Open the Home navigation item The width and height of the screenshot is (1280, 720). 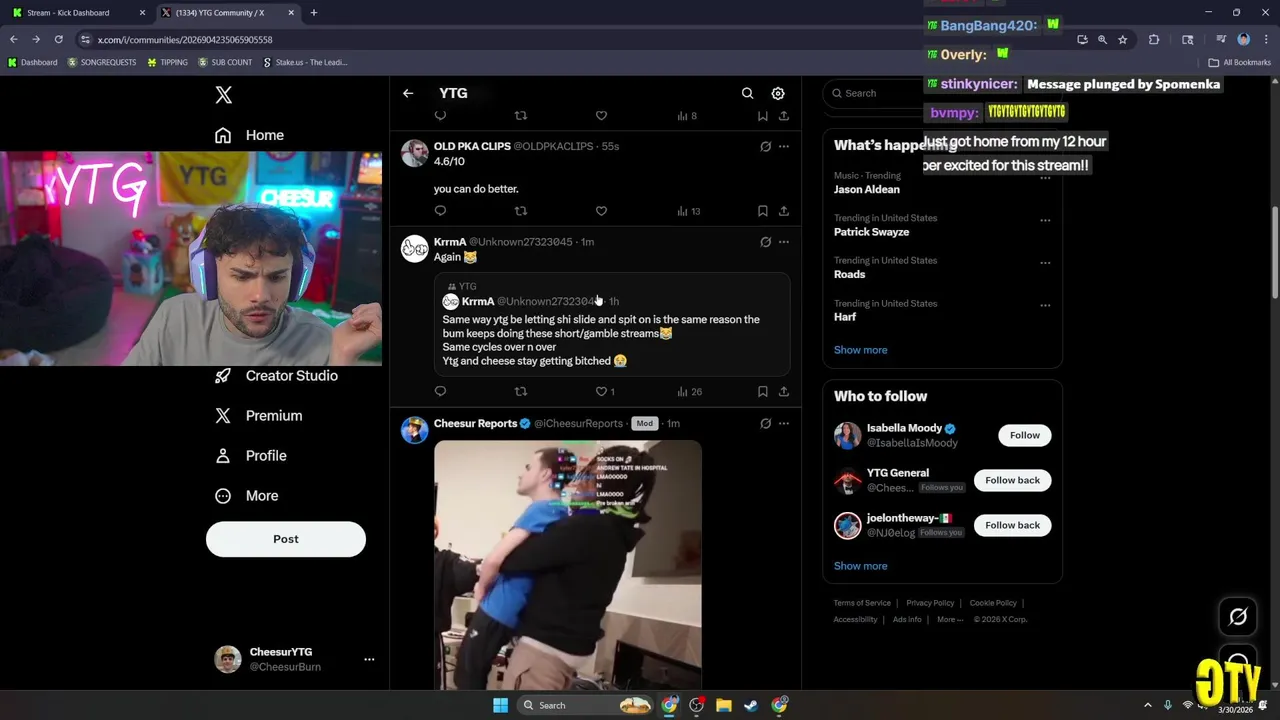pyautogui.click(x=250, y=135)
